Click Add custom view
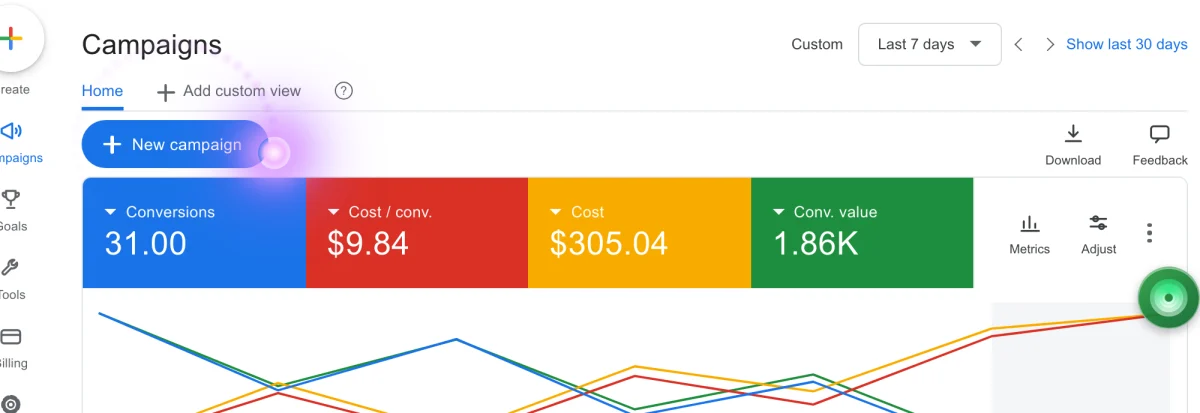Viewport: 1200px width, 413px height. pos(229,91)
